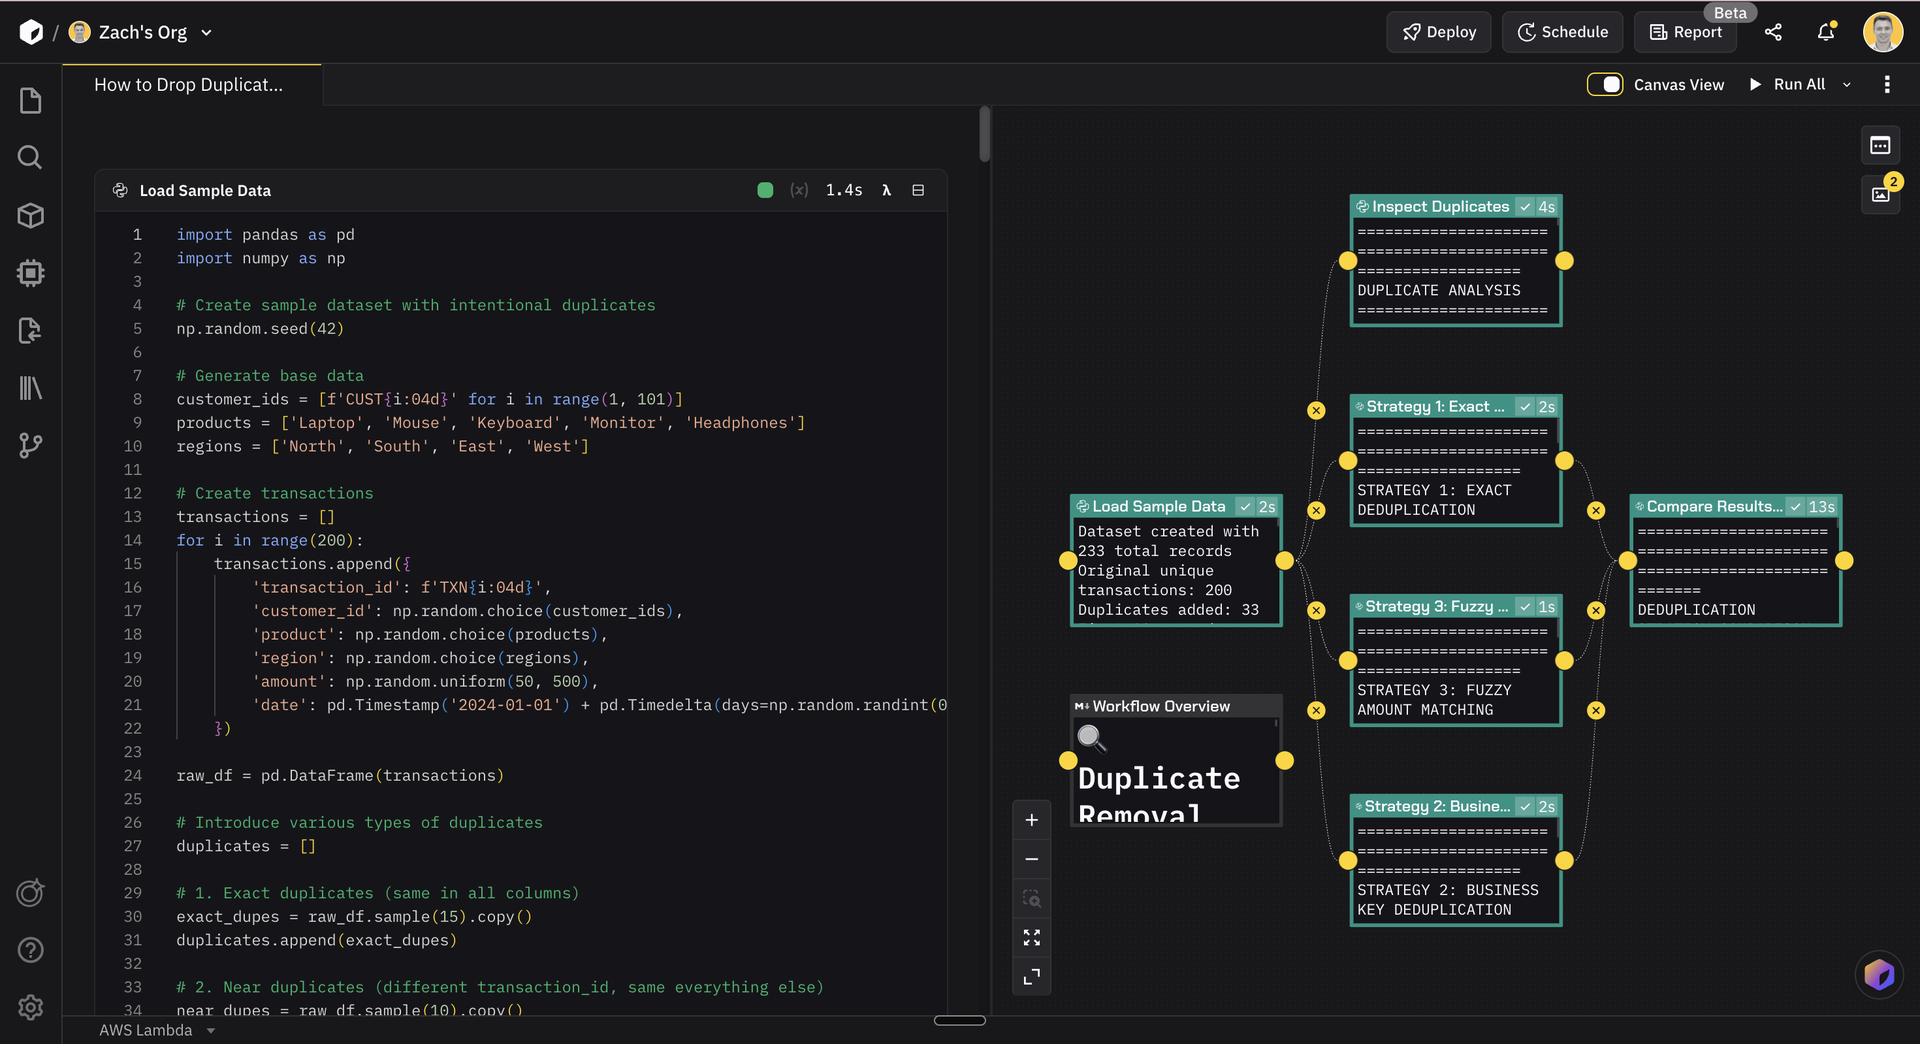Viewport: 1920px width, 1044px height.
Task: Expand the Run All dropdown arrow
Action: tap(1847, 84)
